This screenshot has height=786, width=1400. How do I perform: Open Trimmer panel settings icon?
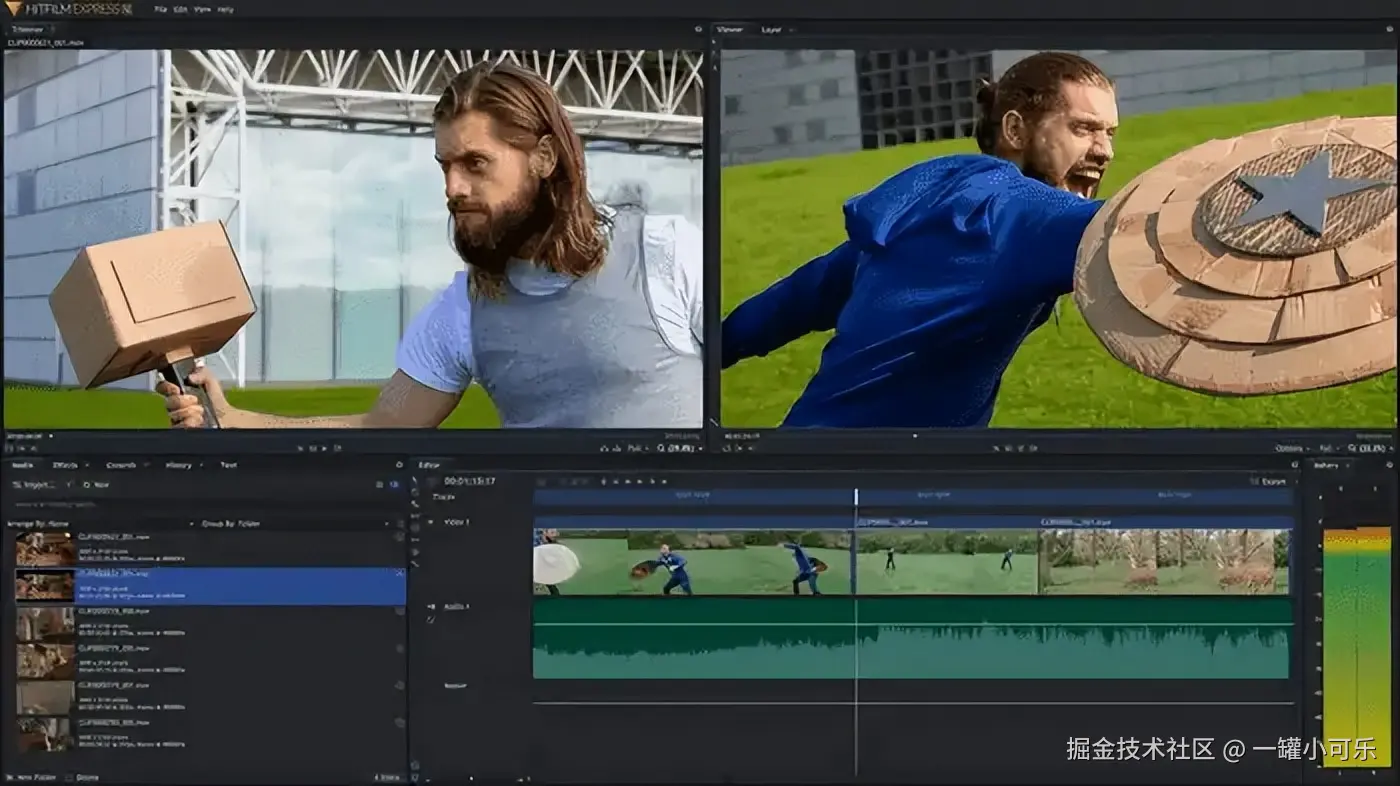coord(698,30)
